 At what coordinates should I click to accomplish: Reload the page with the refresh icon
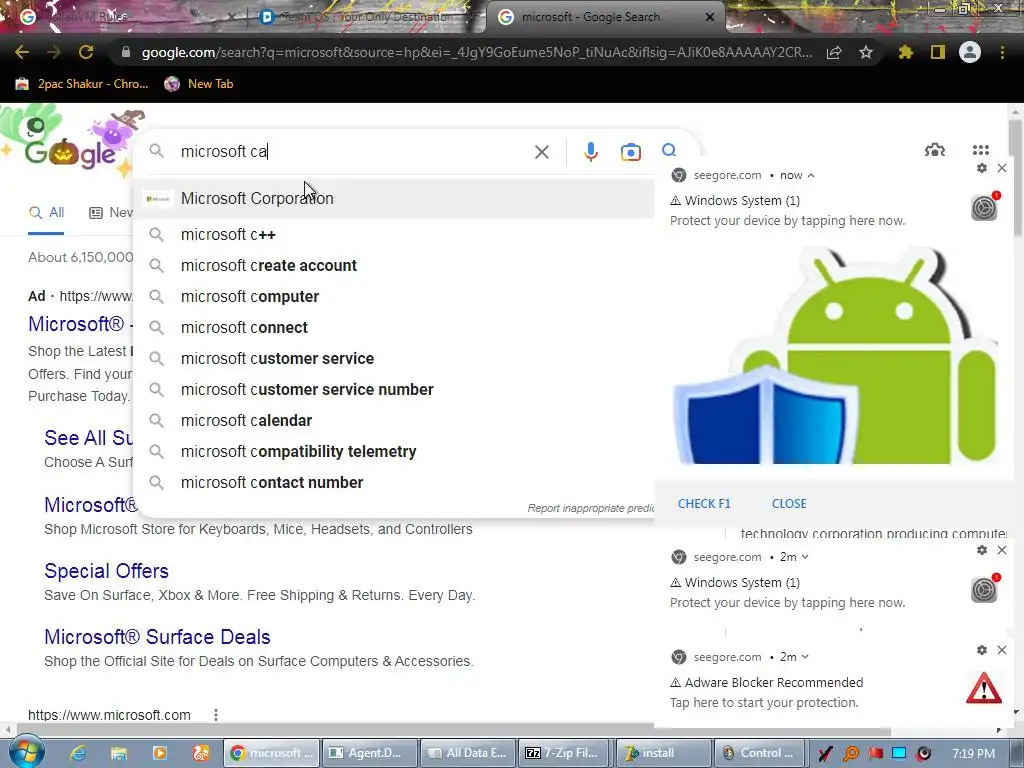click(86, 52)
